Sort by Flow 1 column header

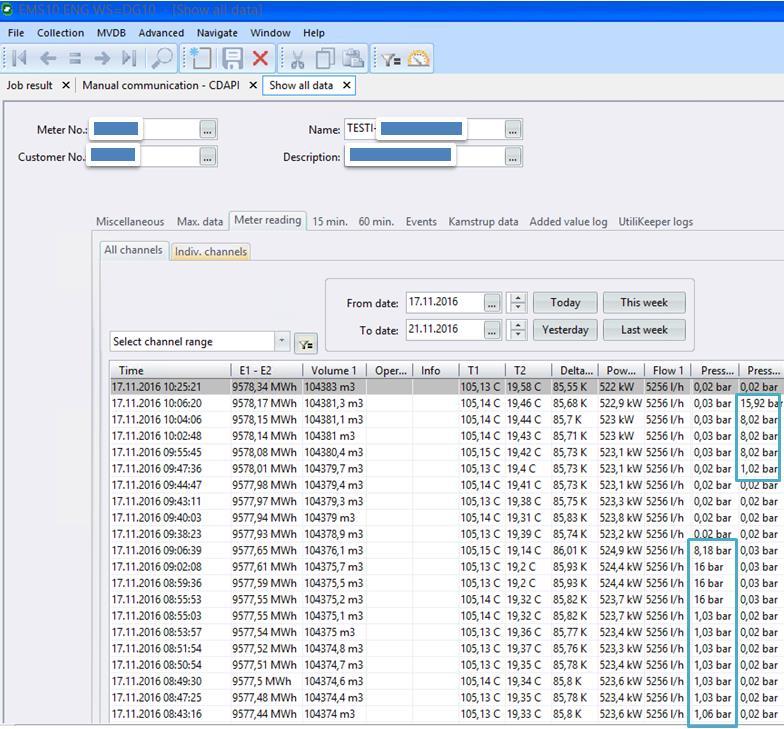pyautogui.click(x=668, y=370)
